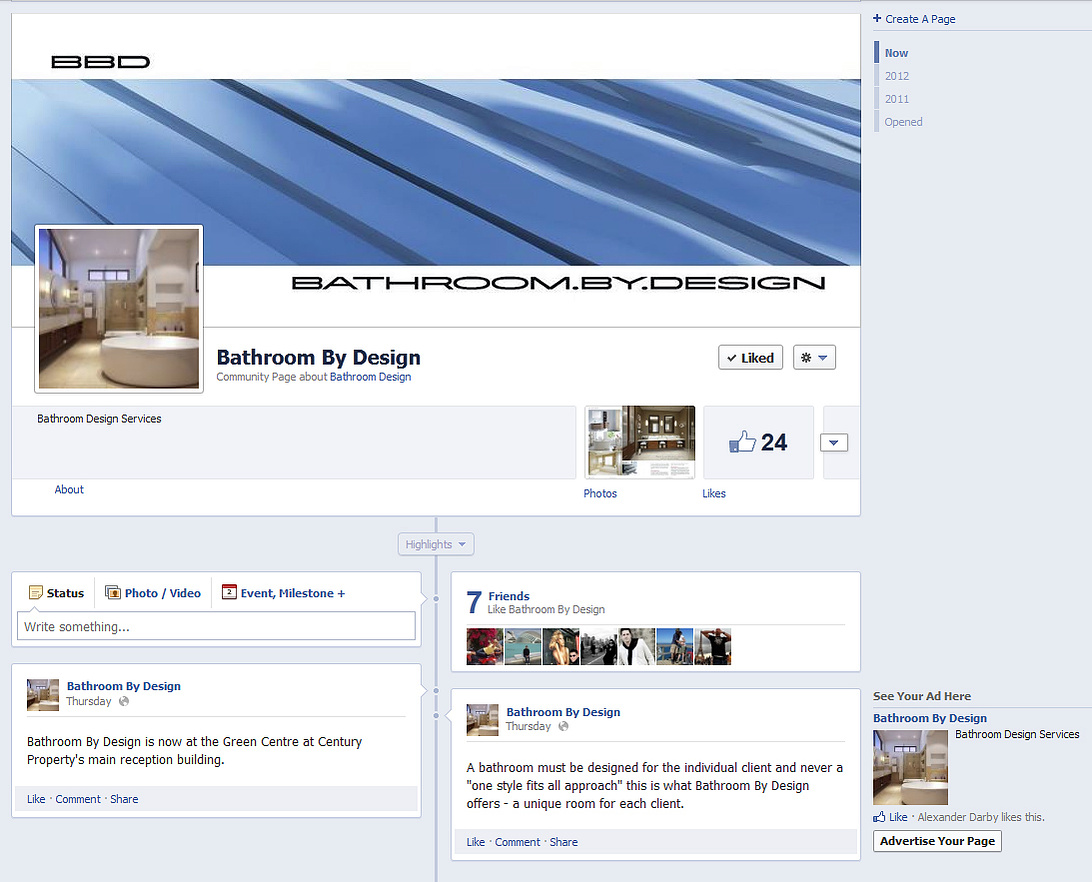Click Thursday timestamp on individual client post
Viewport: 1092px width, 882px height.
tap(528, 726)
